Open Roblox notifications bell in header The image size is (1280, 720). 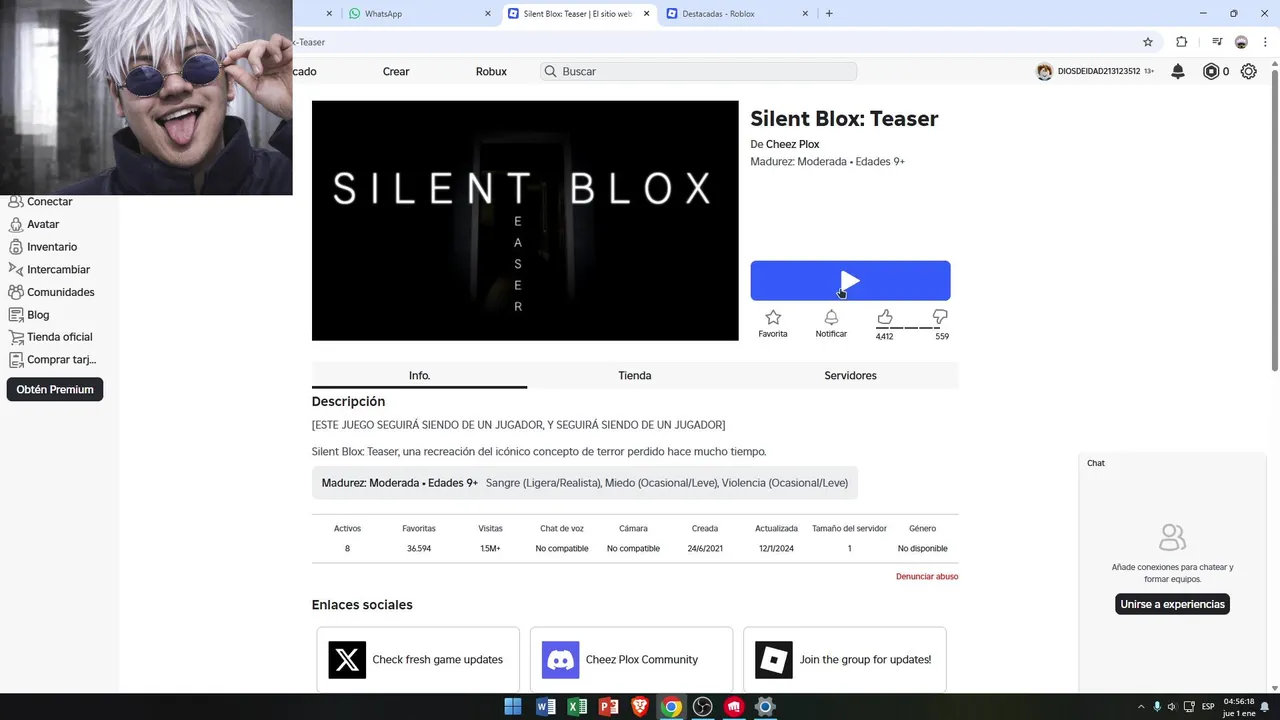pyautogui.click(x=1178, y=71)
